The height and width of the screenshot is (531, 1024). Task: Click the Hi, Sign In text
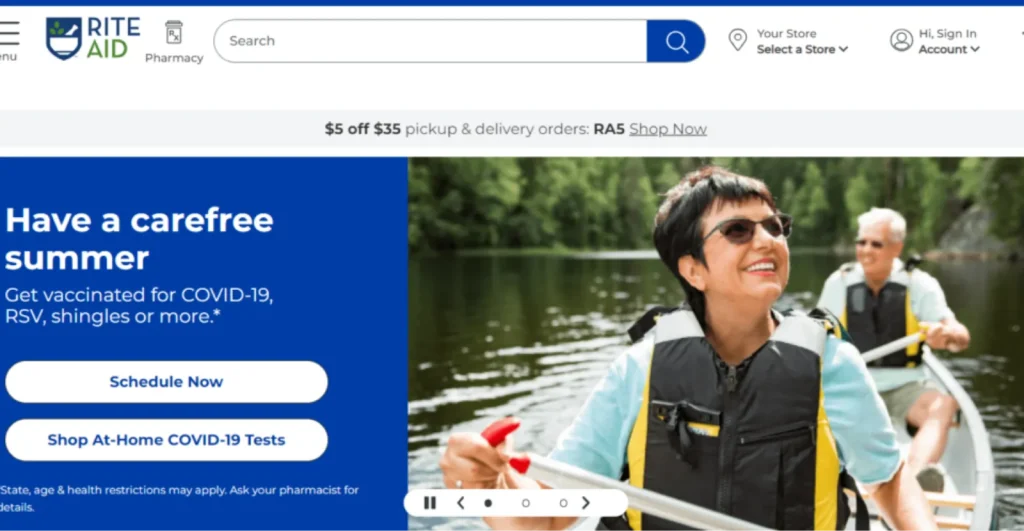[947, 33]
